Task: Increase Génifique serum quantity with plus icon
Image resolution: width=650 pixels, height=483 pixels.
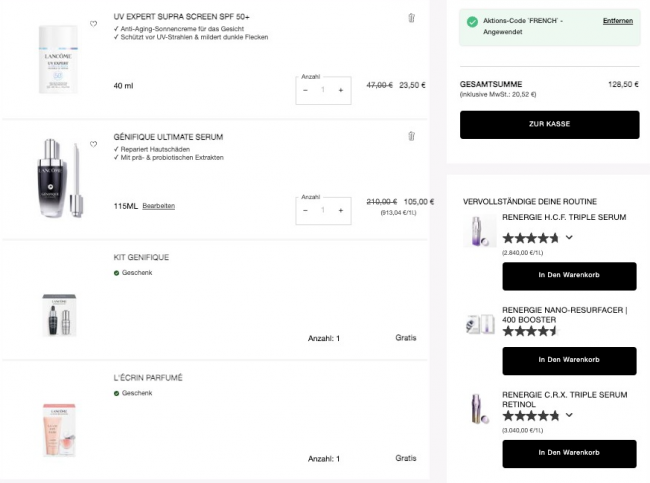Action: tap(341, 210)
